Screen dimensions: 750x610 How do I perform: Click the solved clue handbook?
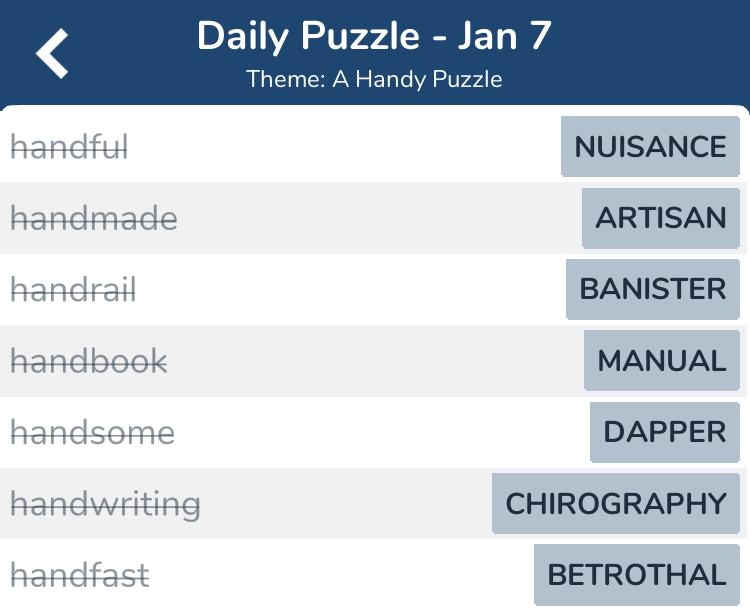click(x=89, y=360)
